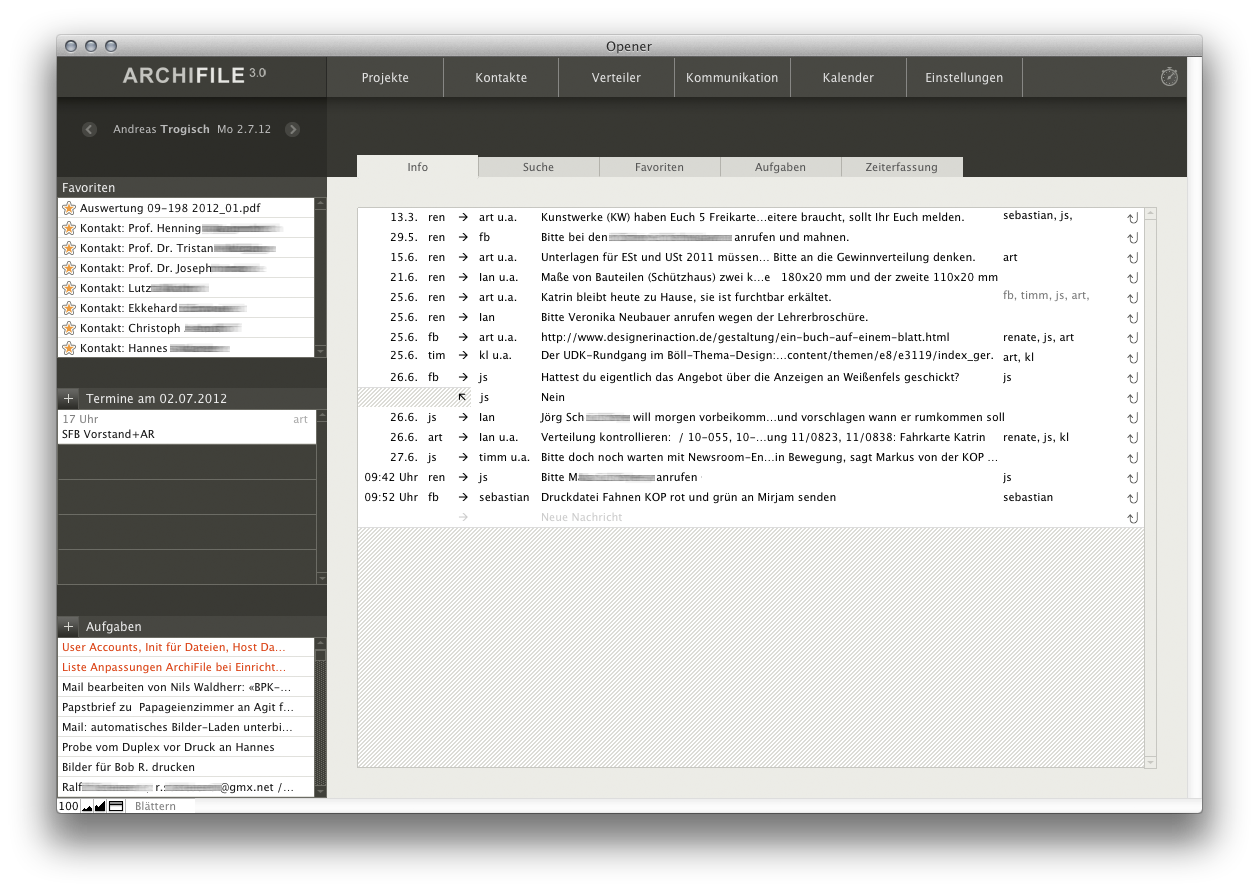1259x892 pixels.
Task: Switch to the Zeiterfassung tab
Action: pos(901,167)
